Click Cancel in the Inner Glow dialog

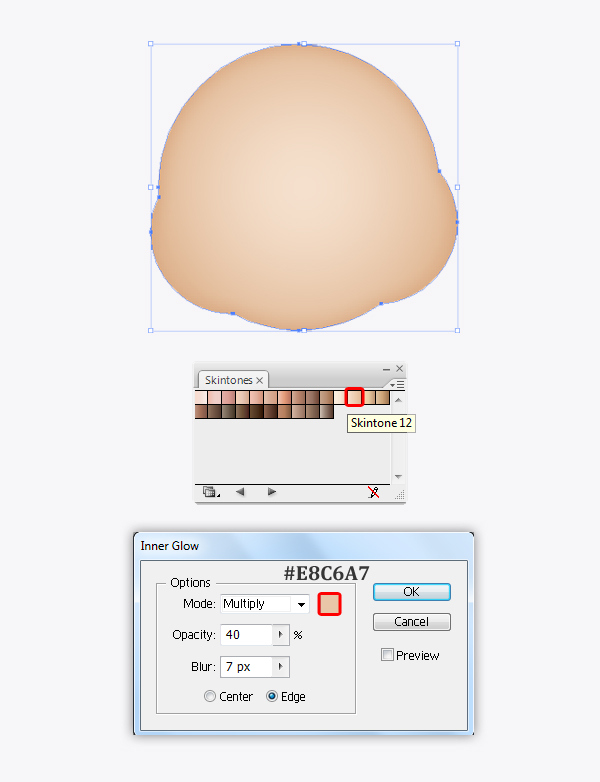tap(412, 622)
